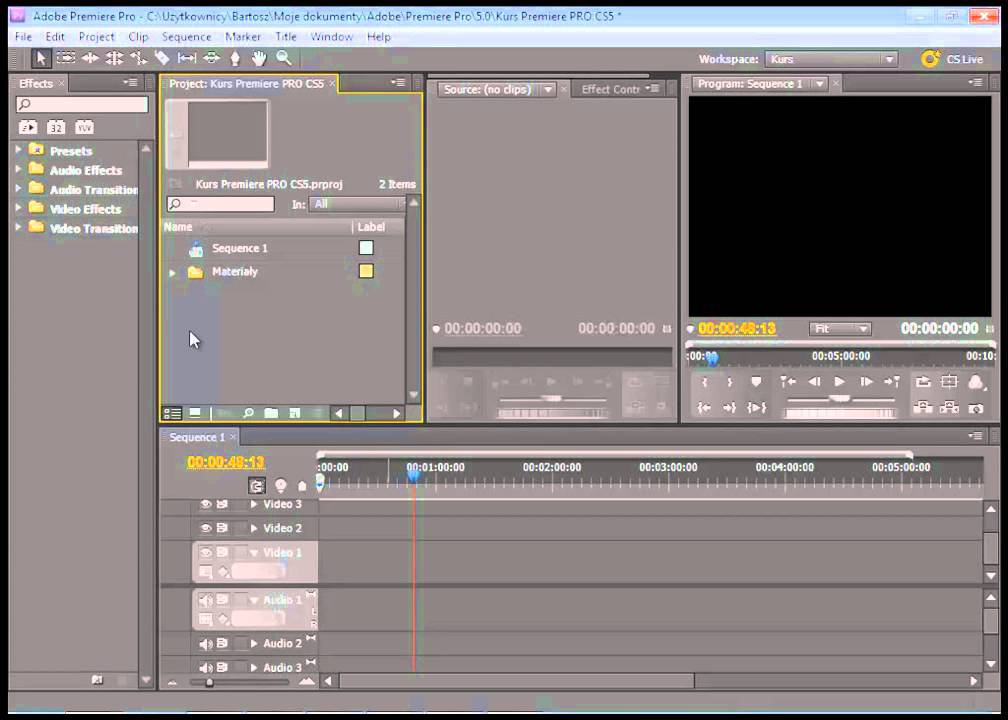Open the Title menu

[286, 37]
